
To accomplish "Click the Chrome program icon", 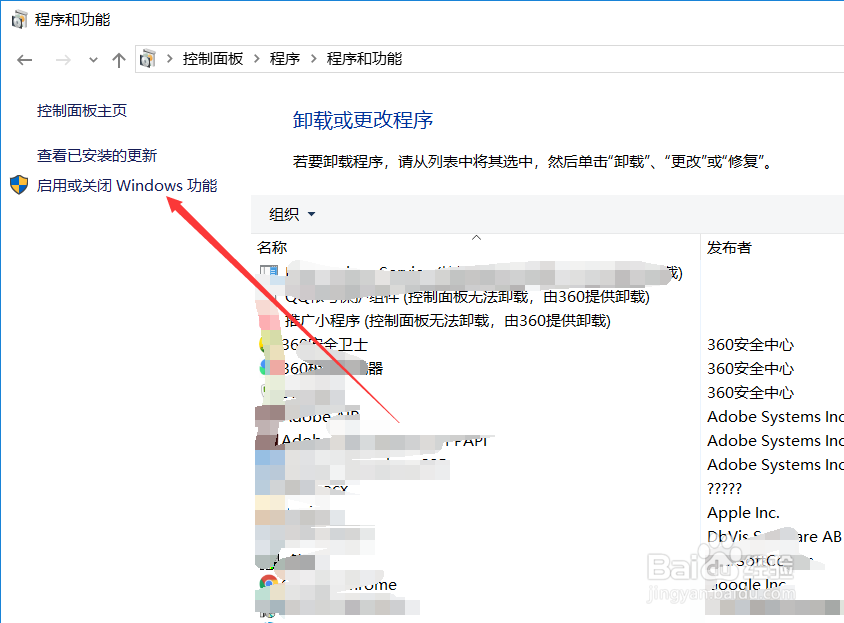I will click(x=269, y=584).
